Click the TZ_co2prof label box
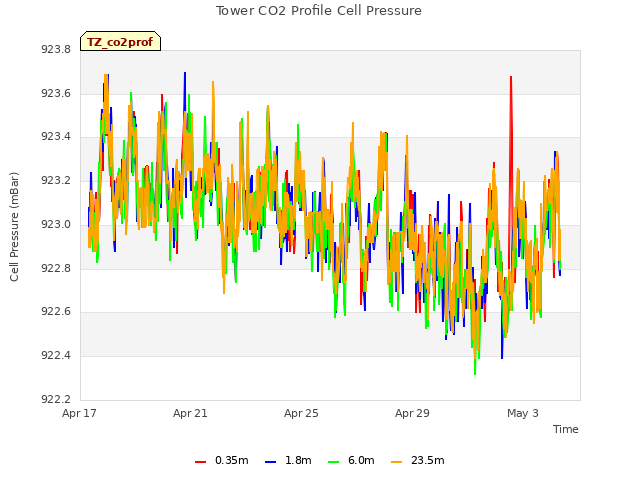The width and height of the screenshot is (640, 480). click(x=120, y=41)
